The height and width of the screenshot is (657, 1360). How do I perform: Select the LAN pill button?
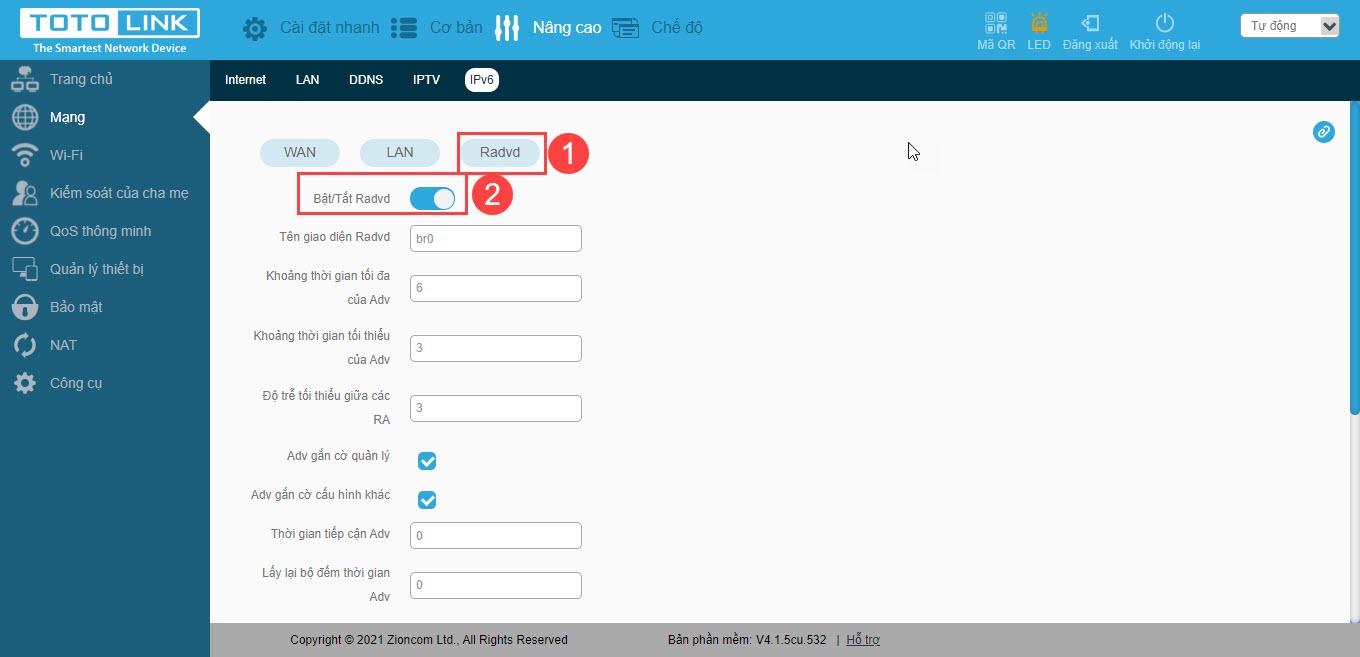400,152
